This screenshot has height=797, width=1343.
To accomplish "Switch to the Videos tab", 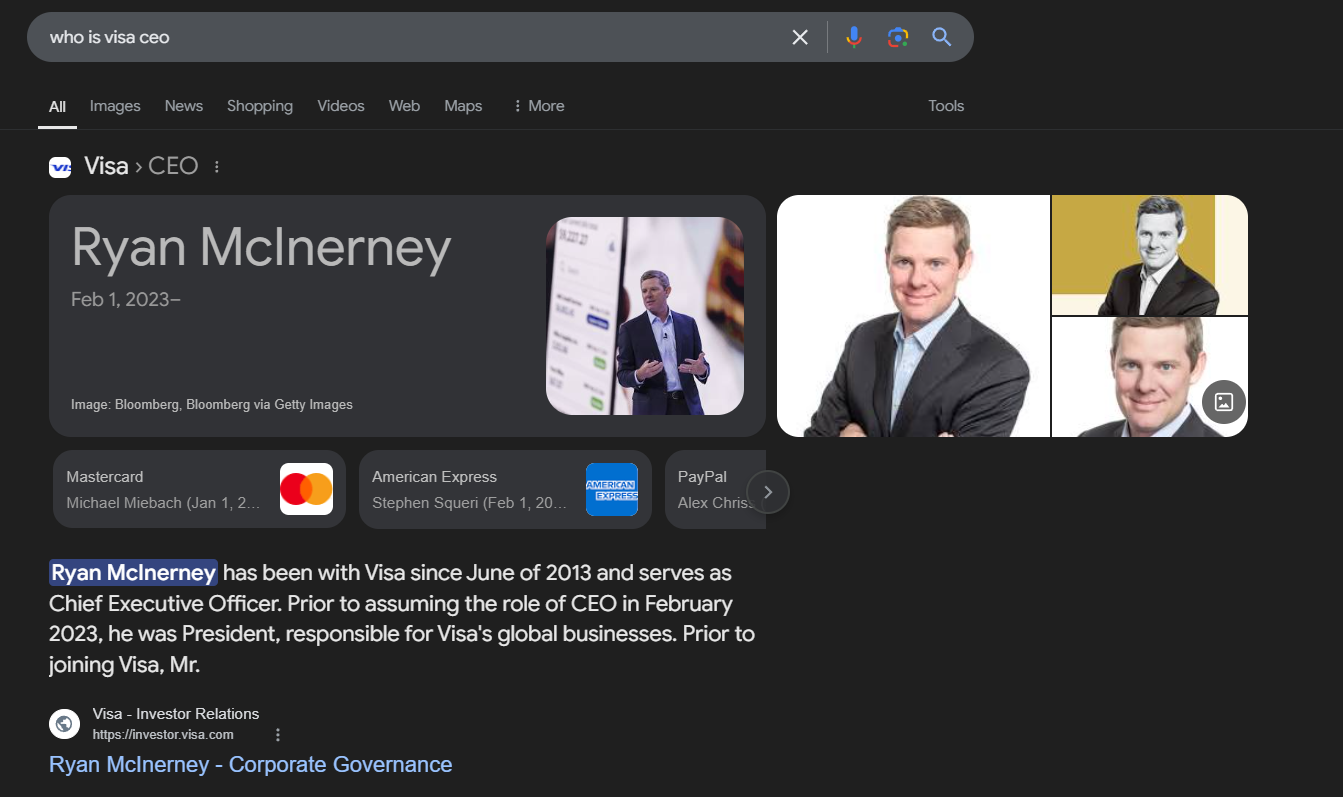I will tap(341, 106).
